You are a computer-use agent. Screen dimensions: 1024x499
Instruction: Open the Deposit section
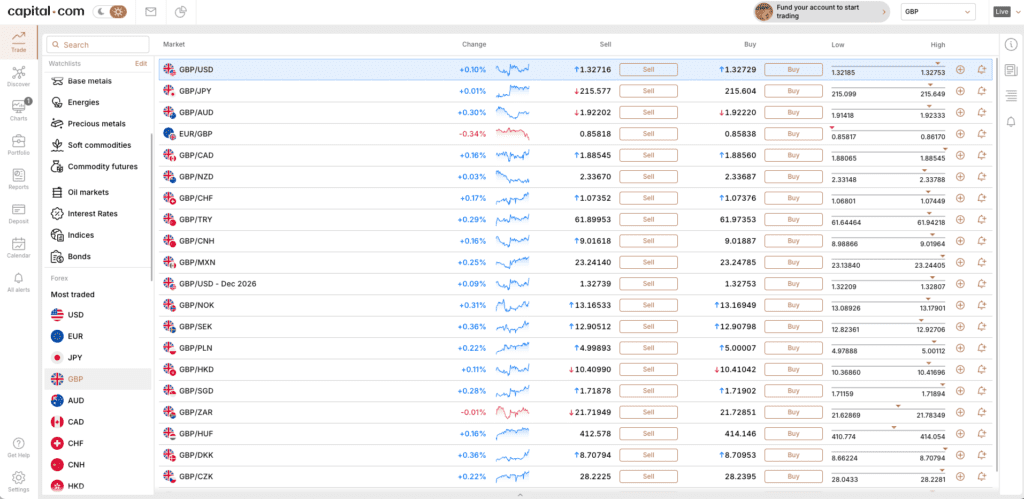(x=18, y=213)
